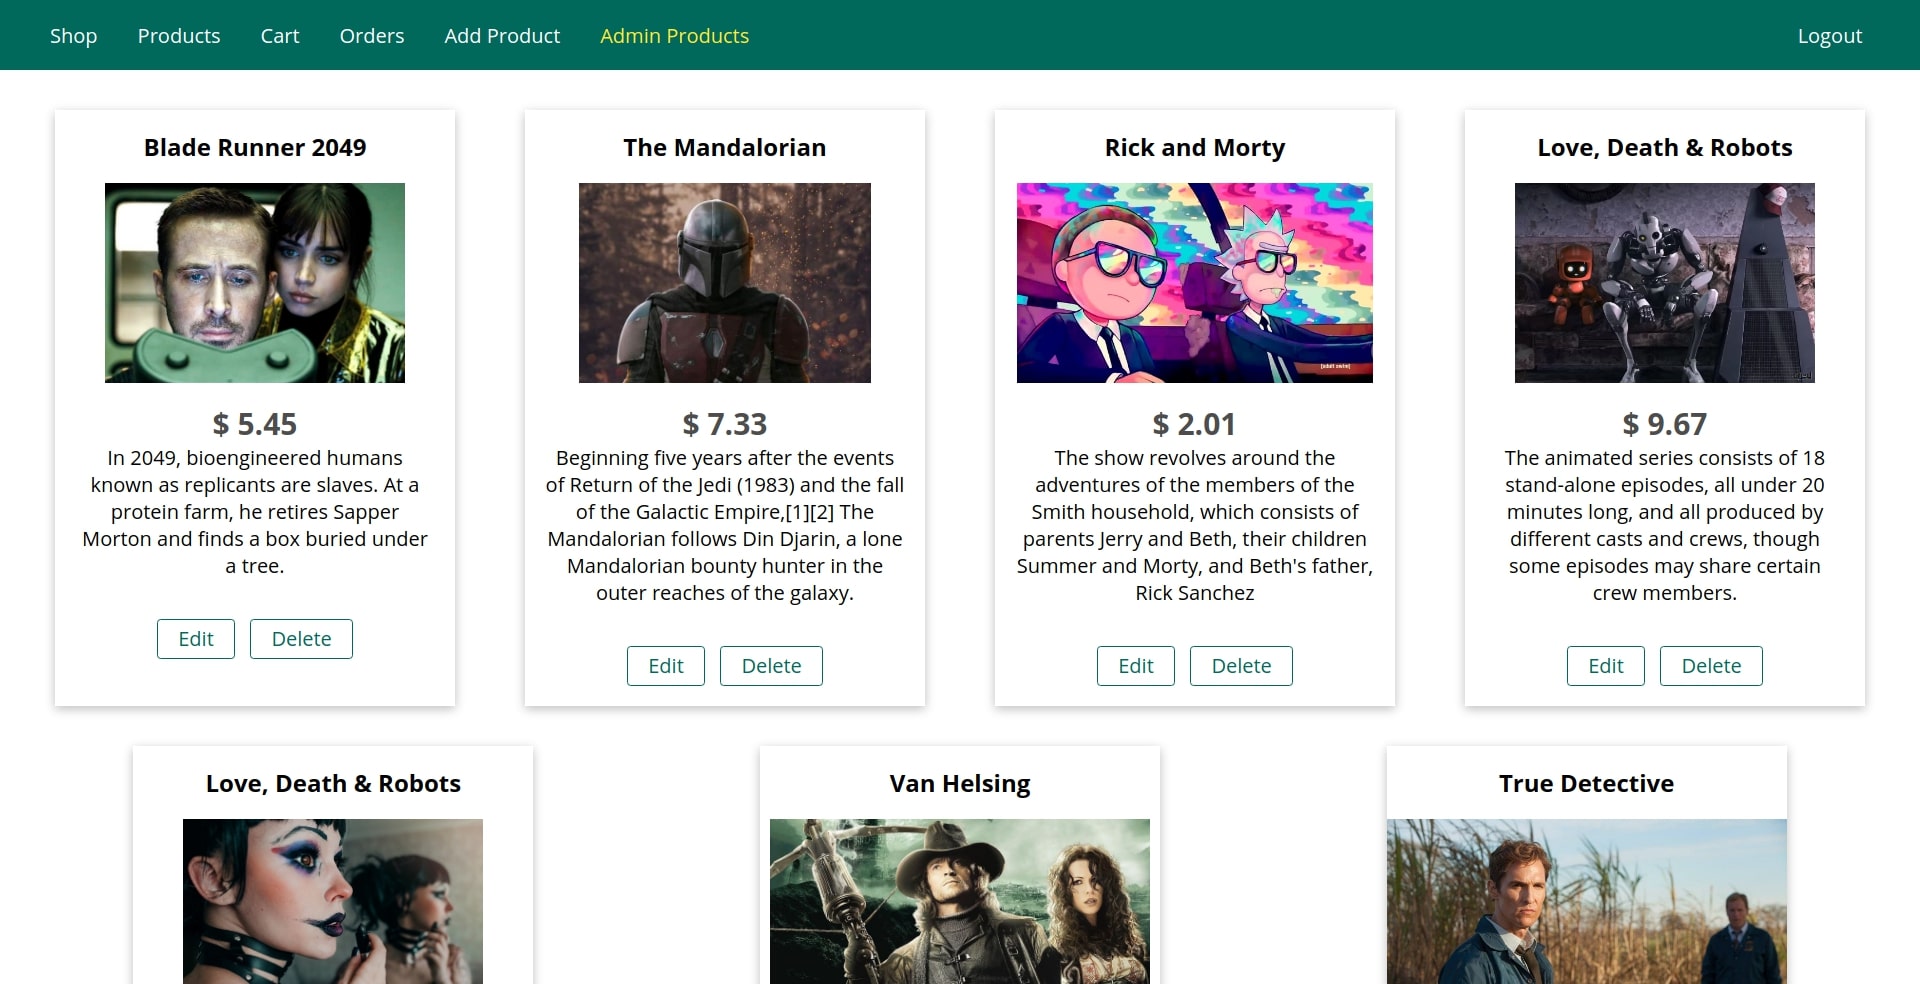Edit the Rick and Morty product

1136,666
